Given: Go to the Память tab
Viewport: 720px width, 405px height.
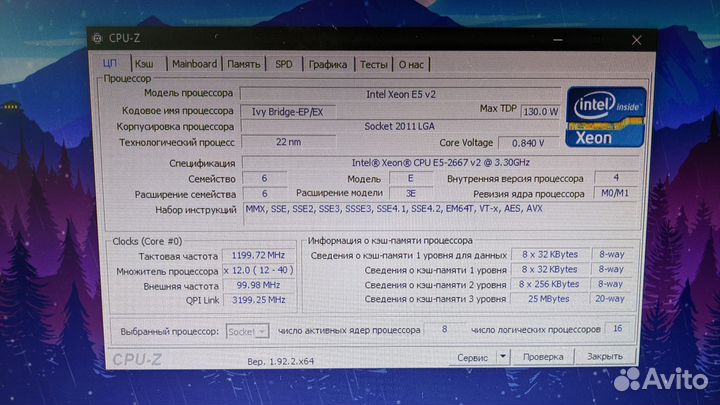Looking at the screenshot, I should pyautogui.click(x=243, y=64).
